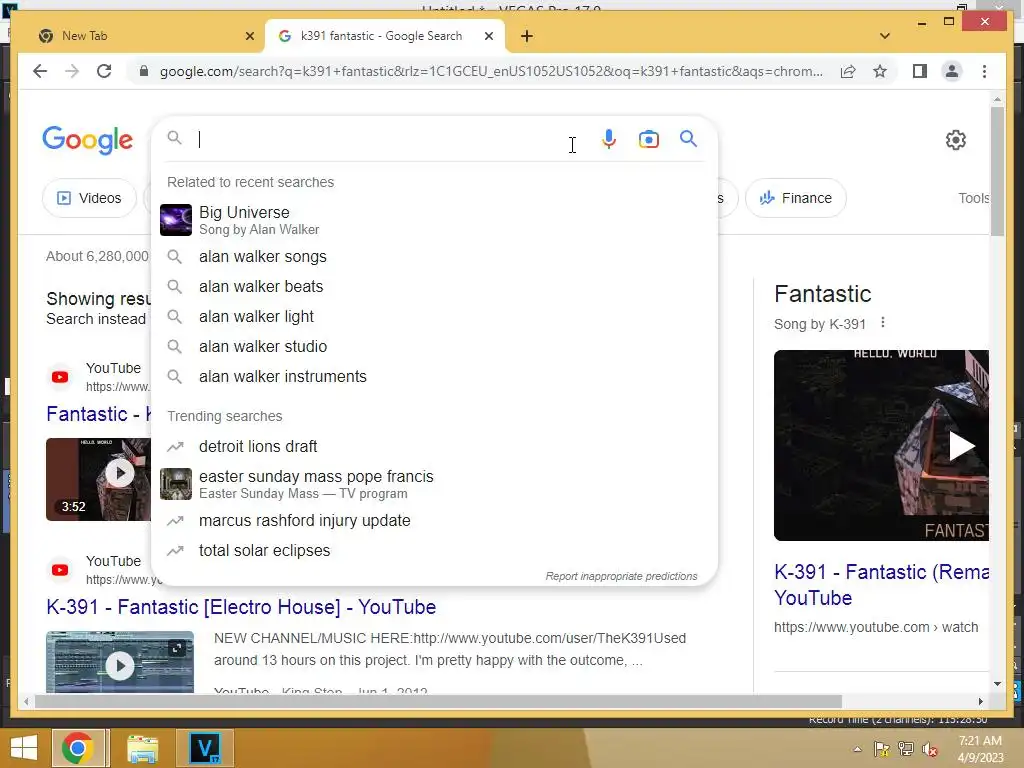Select trending 'detroit lions draft'
Image resolution: width=1024 pixels, height=768 pixels.
point(434,447)
